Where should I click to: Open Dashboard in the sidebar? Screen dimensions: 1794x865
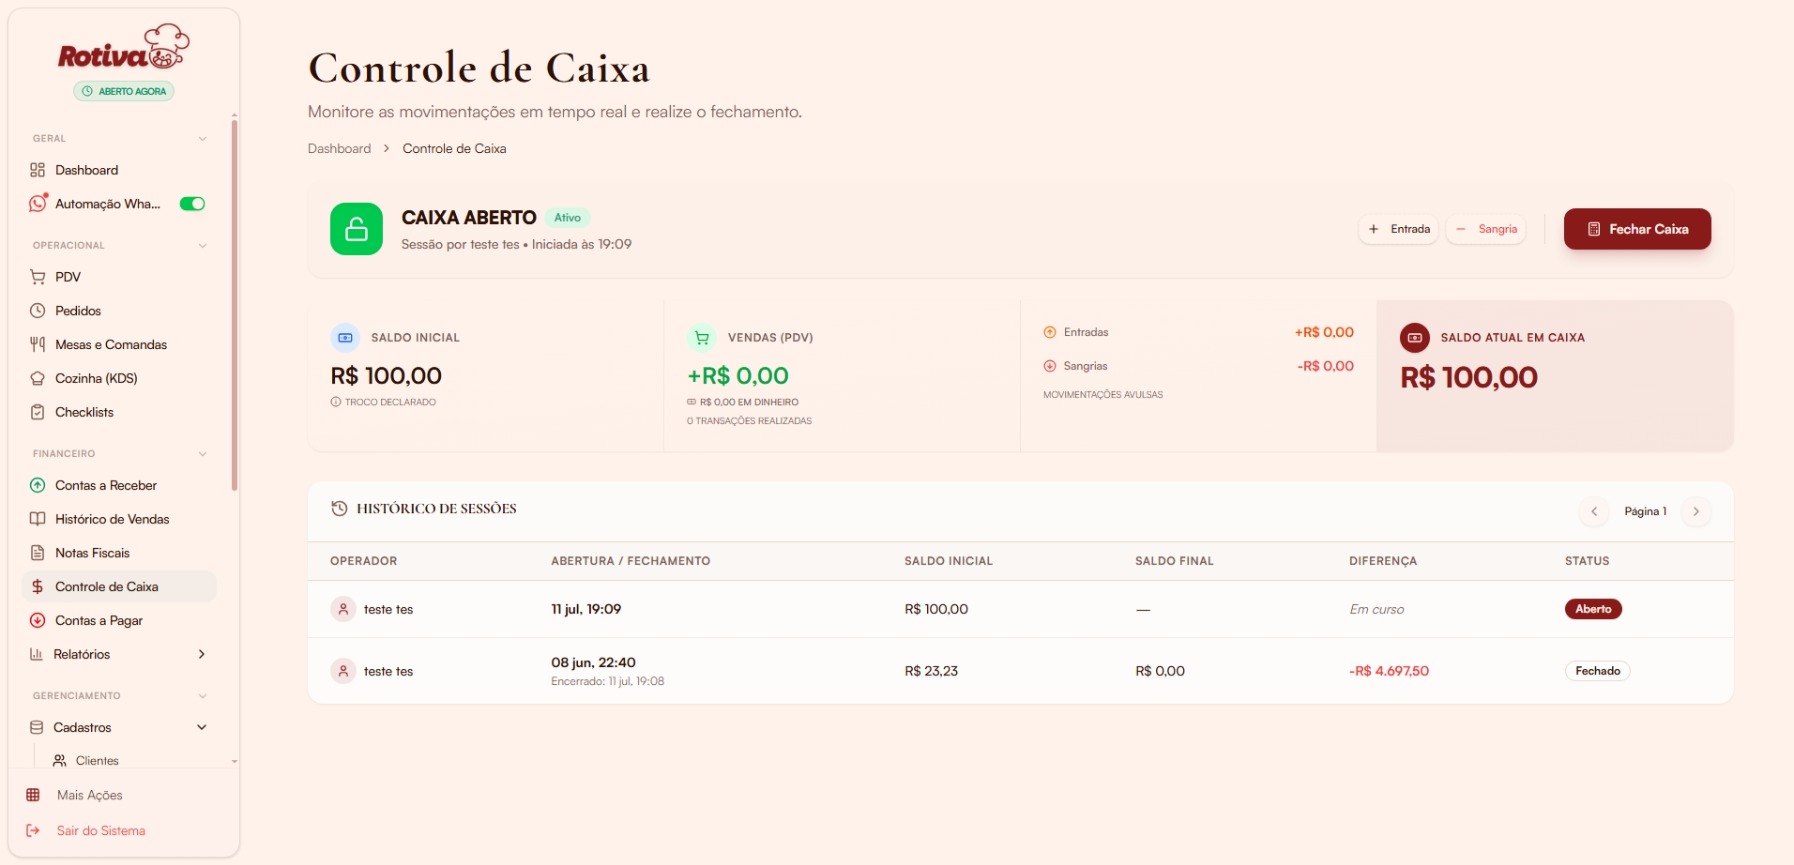[119, 170]
